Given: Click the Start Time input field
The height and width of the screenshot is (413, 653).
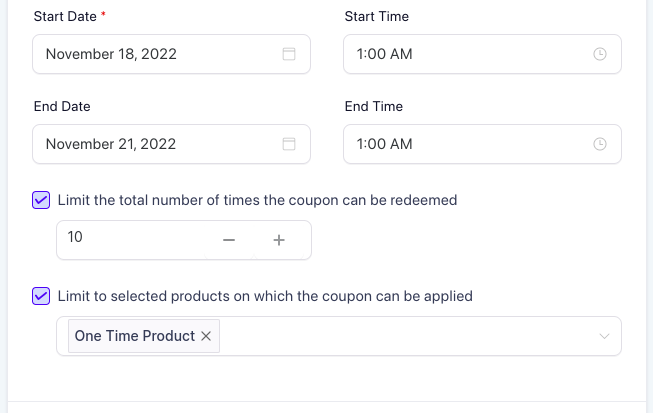Looking at the screenshot, I should tap(460, 55).
